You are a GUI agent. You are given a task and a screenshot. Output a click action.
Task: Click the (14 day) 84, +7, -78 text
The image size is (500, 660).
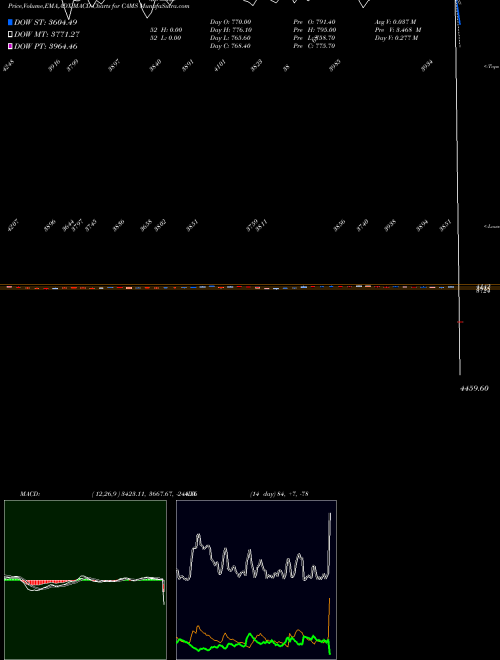[279, 494]
